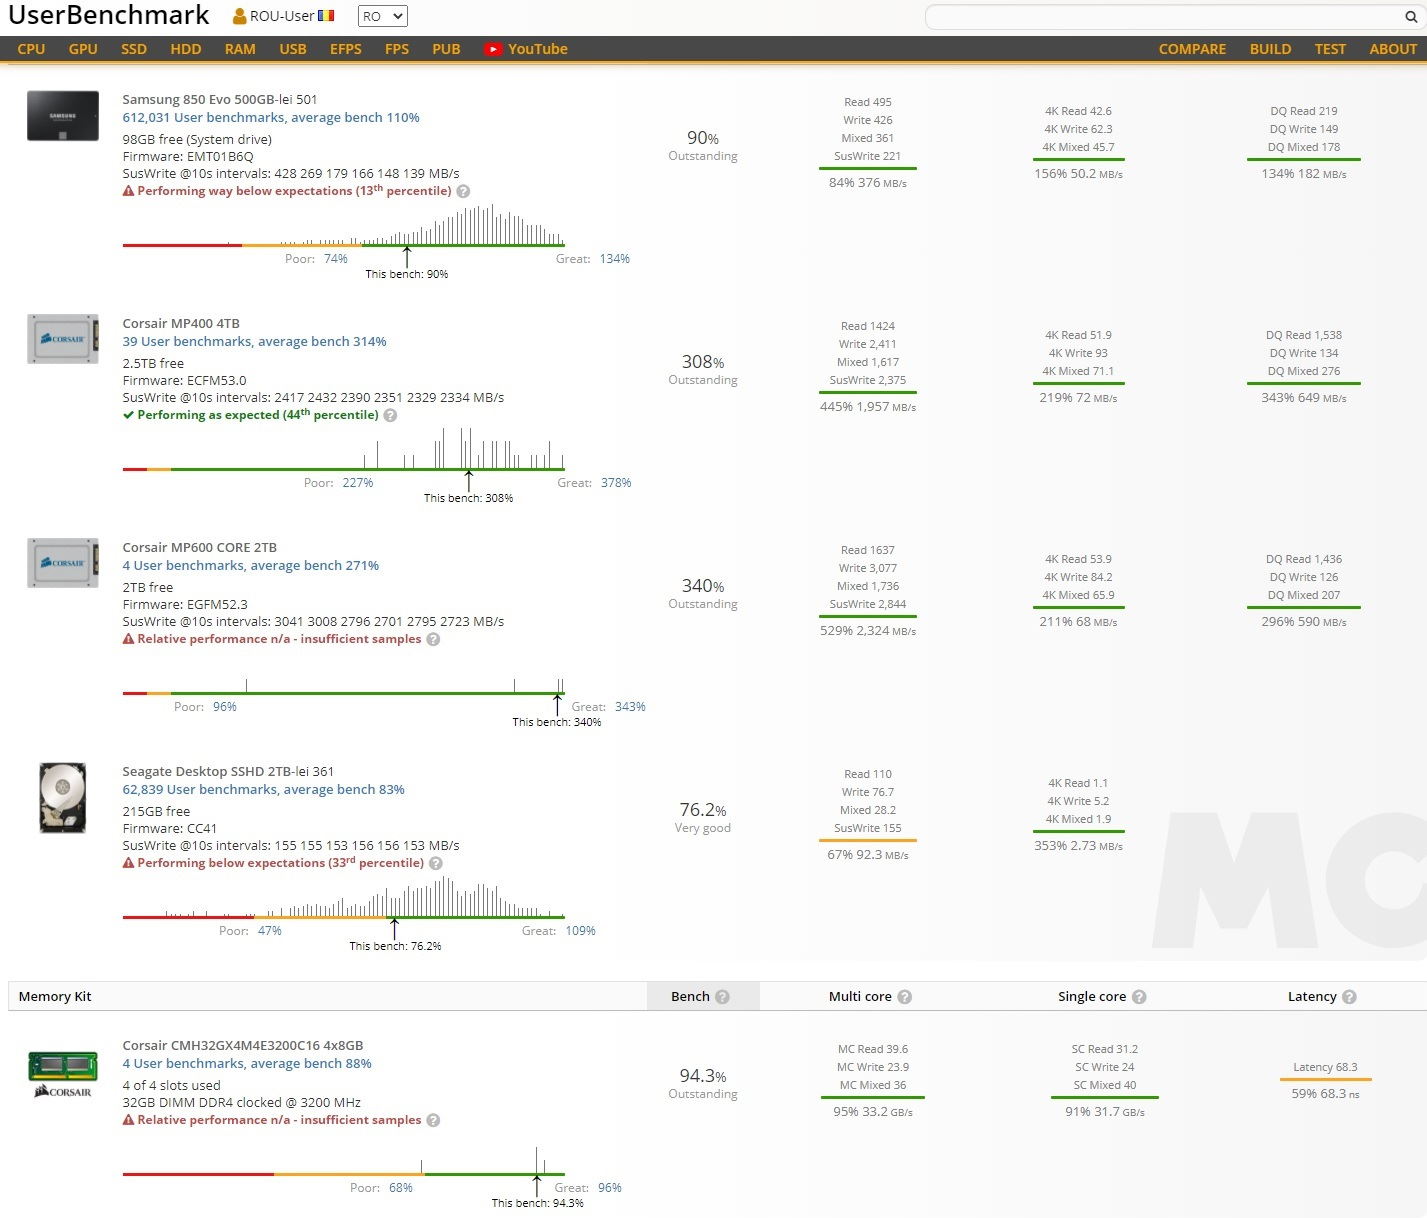Click the Seagate Desktop SSHD drive image
This screenshot has height=1218, width=1427.
point(63,797)
